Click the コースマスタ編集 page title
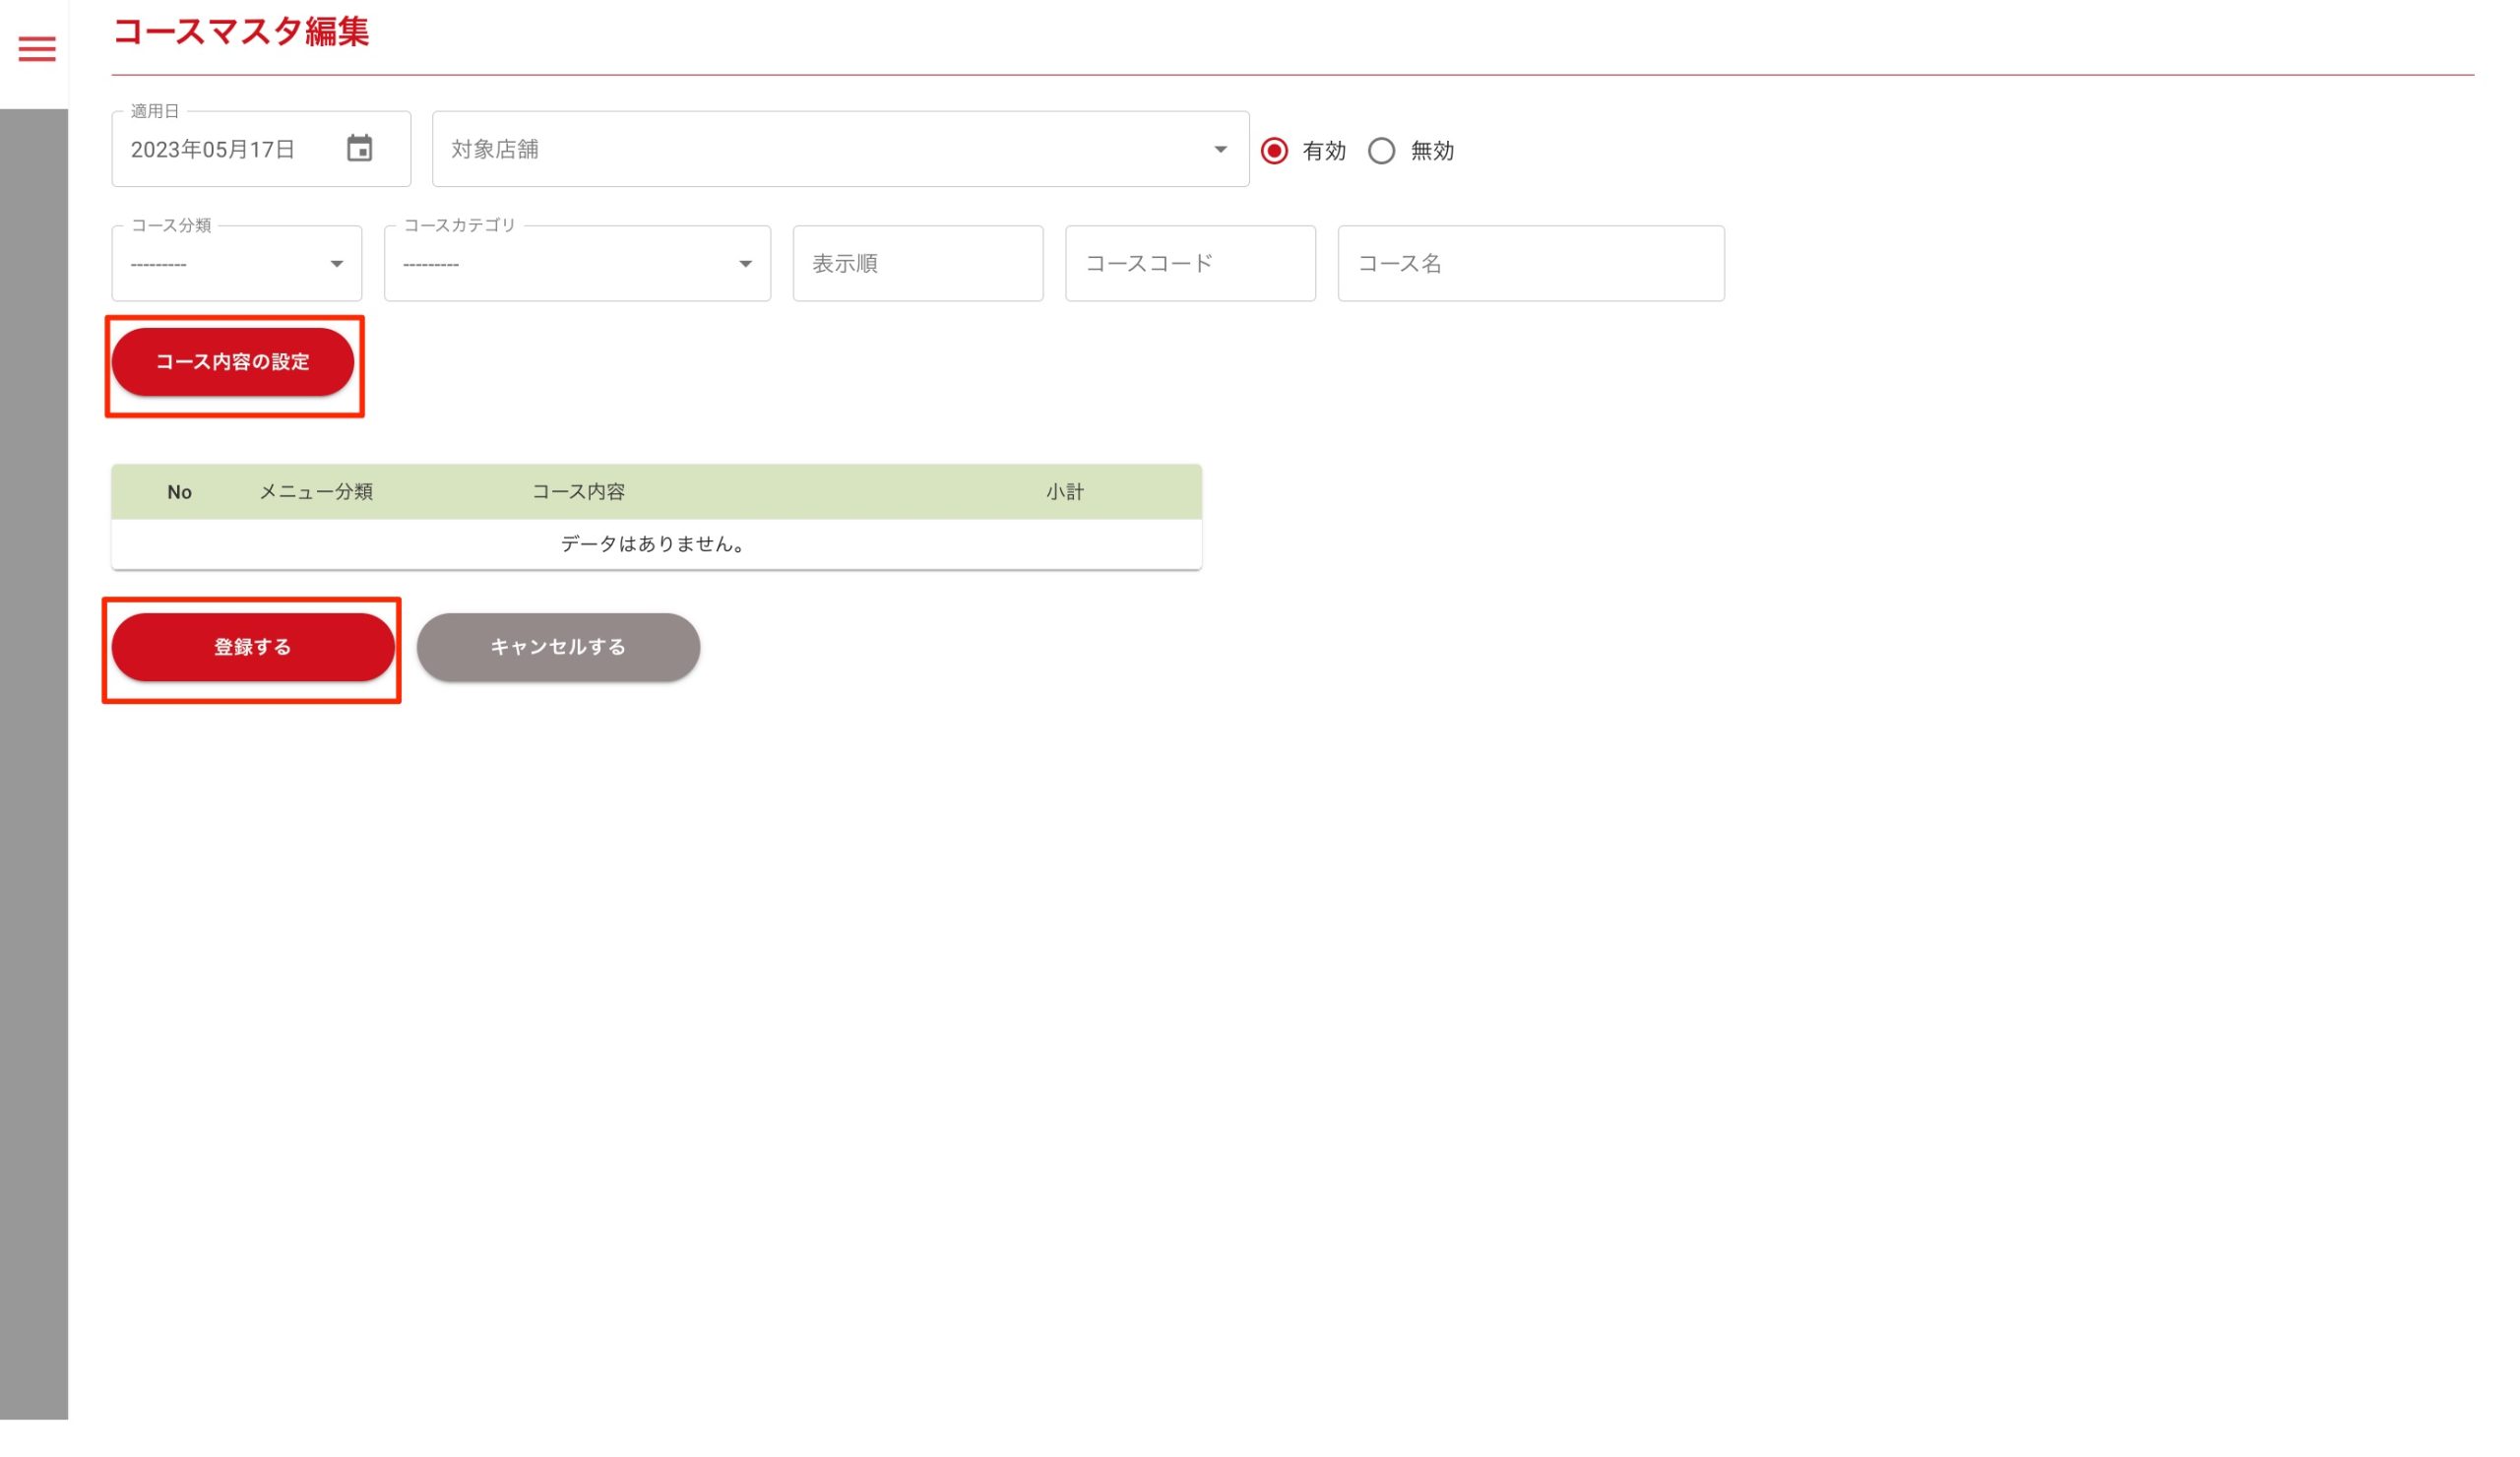 241,32
